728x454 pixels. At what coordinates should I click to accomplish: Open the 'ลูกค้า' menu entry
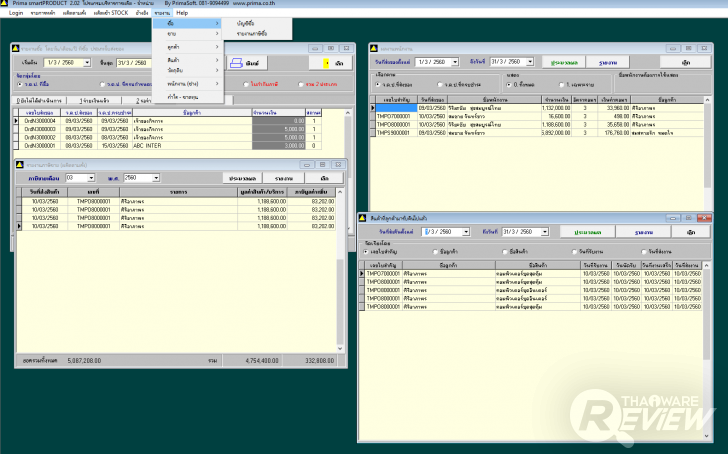pos(188,47)
